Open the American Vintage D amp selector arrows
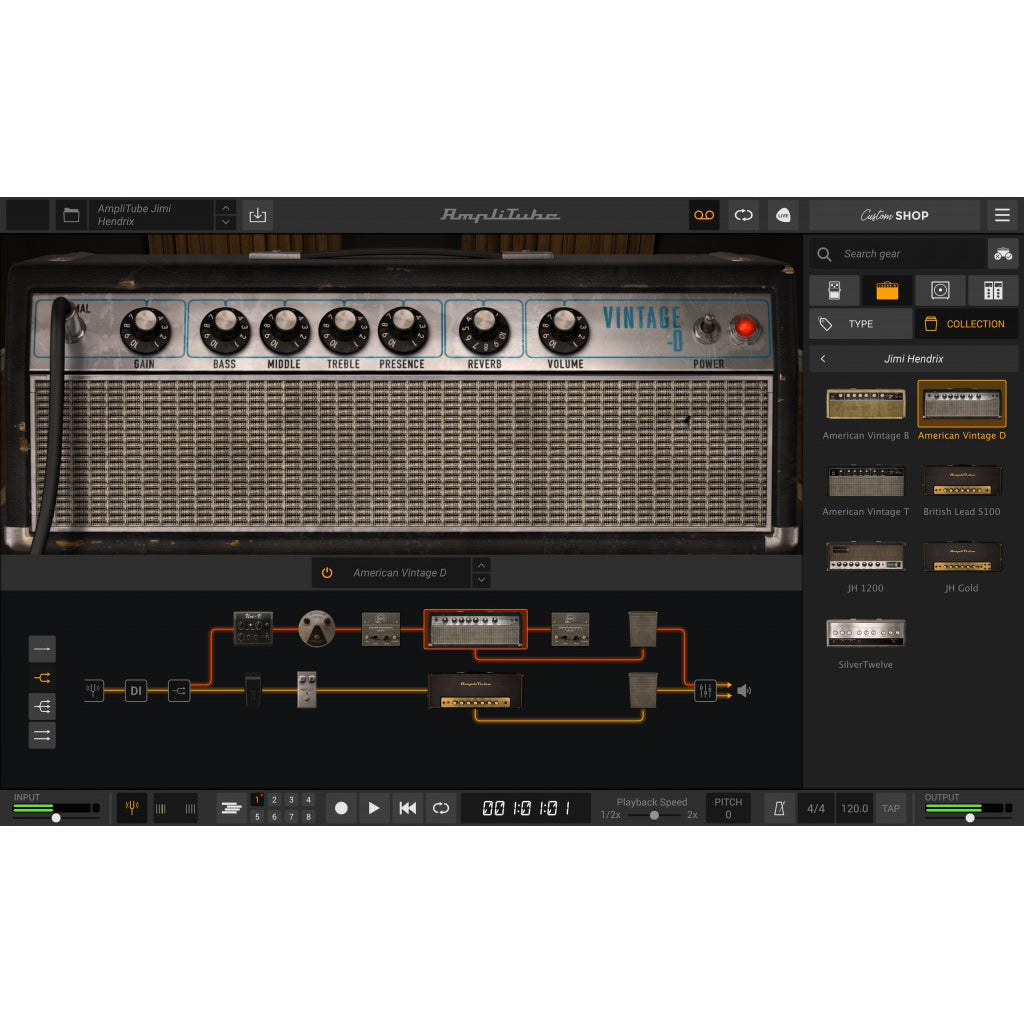Viewport: 1024px width, 1024px height. click(481, 573)
